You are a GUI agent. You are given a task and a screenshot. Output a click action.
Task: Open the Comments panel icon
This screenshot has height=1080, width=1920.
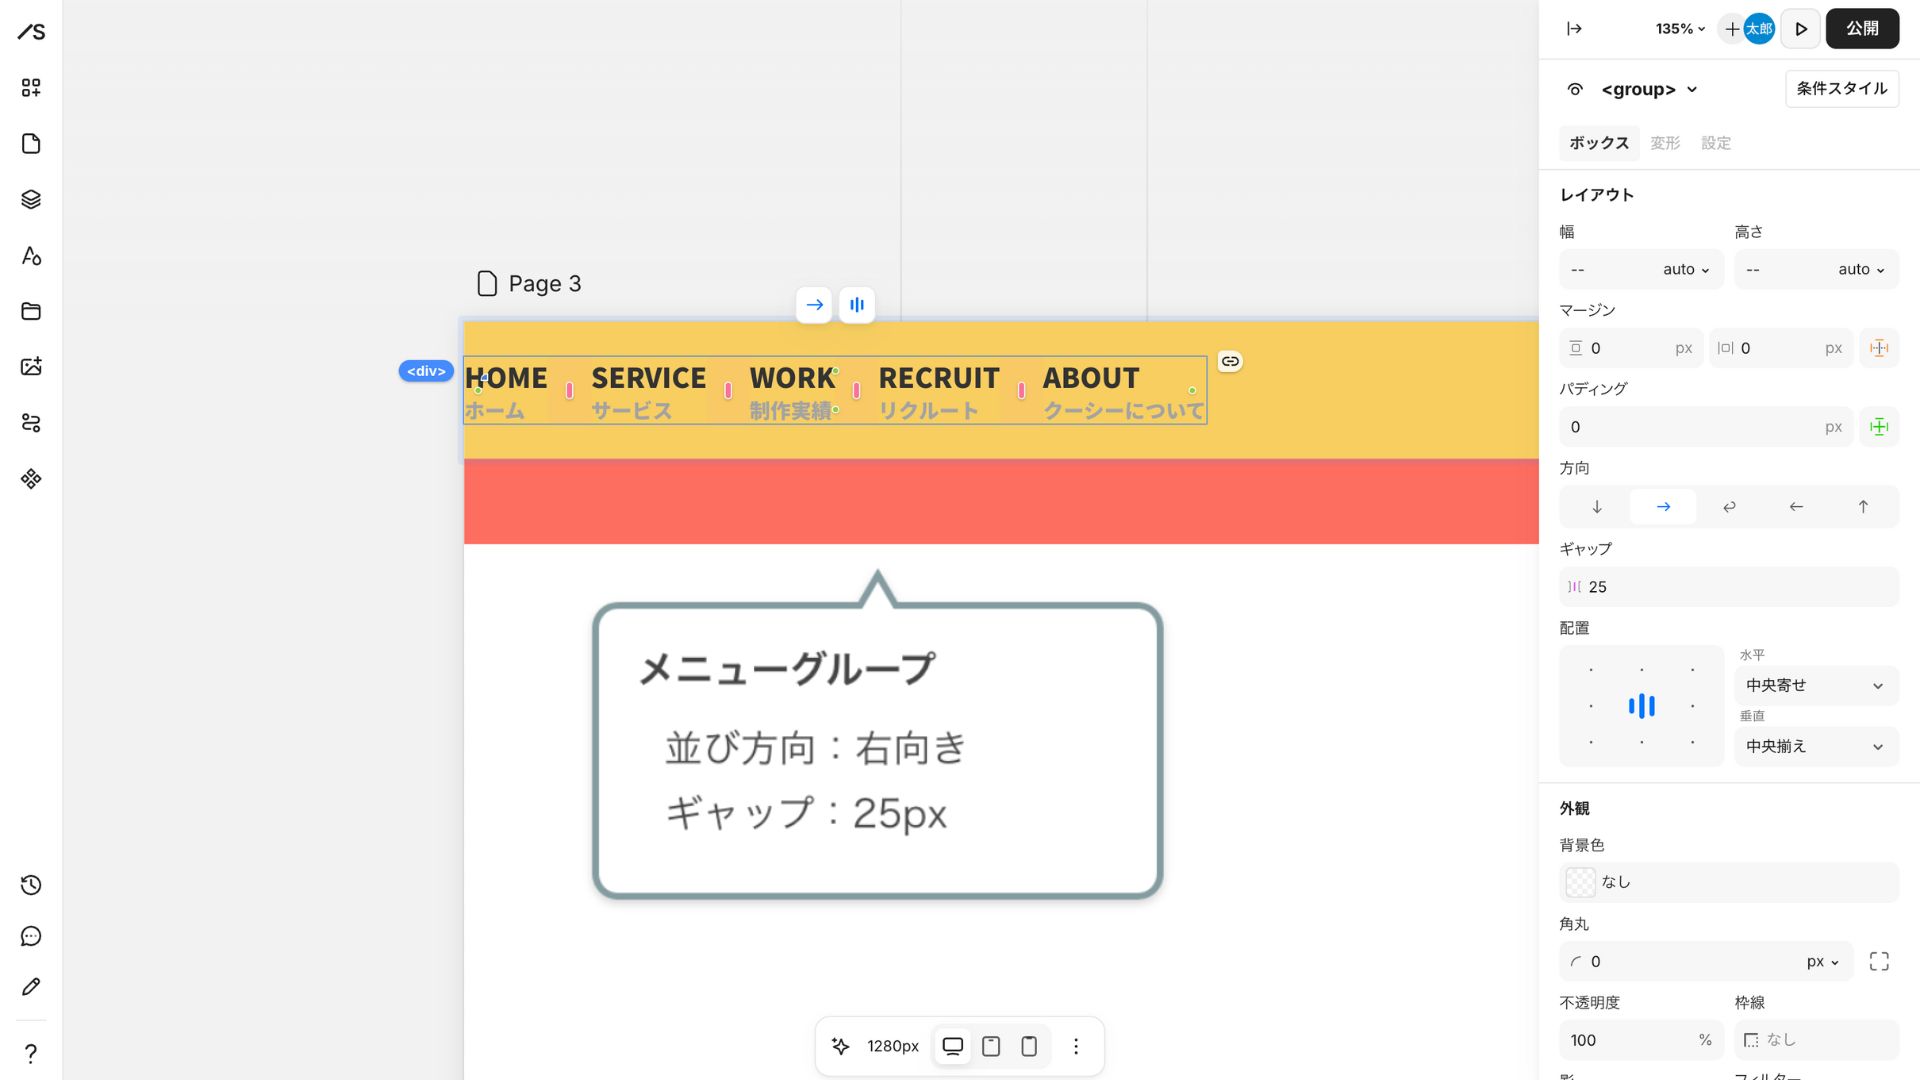[x=30, y=936]
